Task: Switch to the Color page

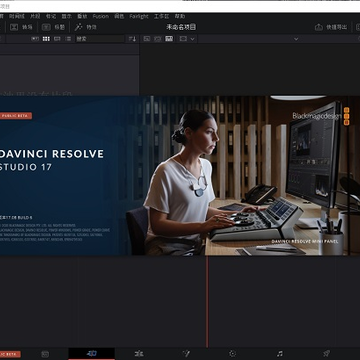Action: coord(233,354)
